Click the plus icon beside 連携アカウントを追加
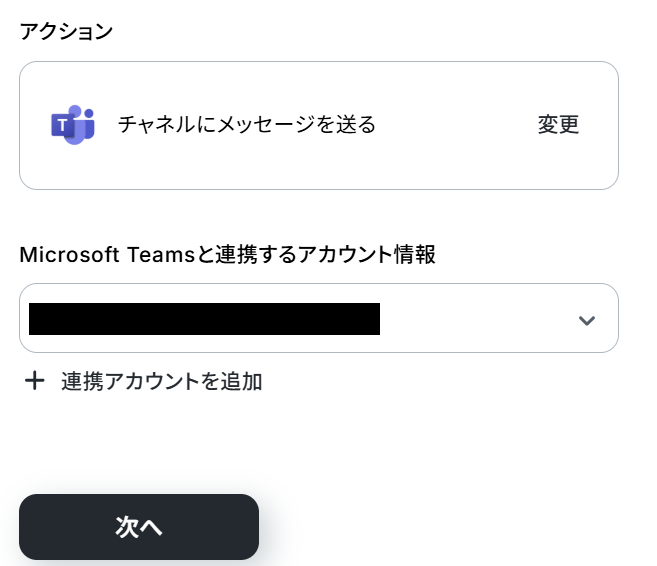This screenshot has height=566, width=657. [35, 381]
